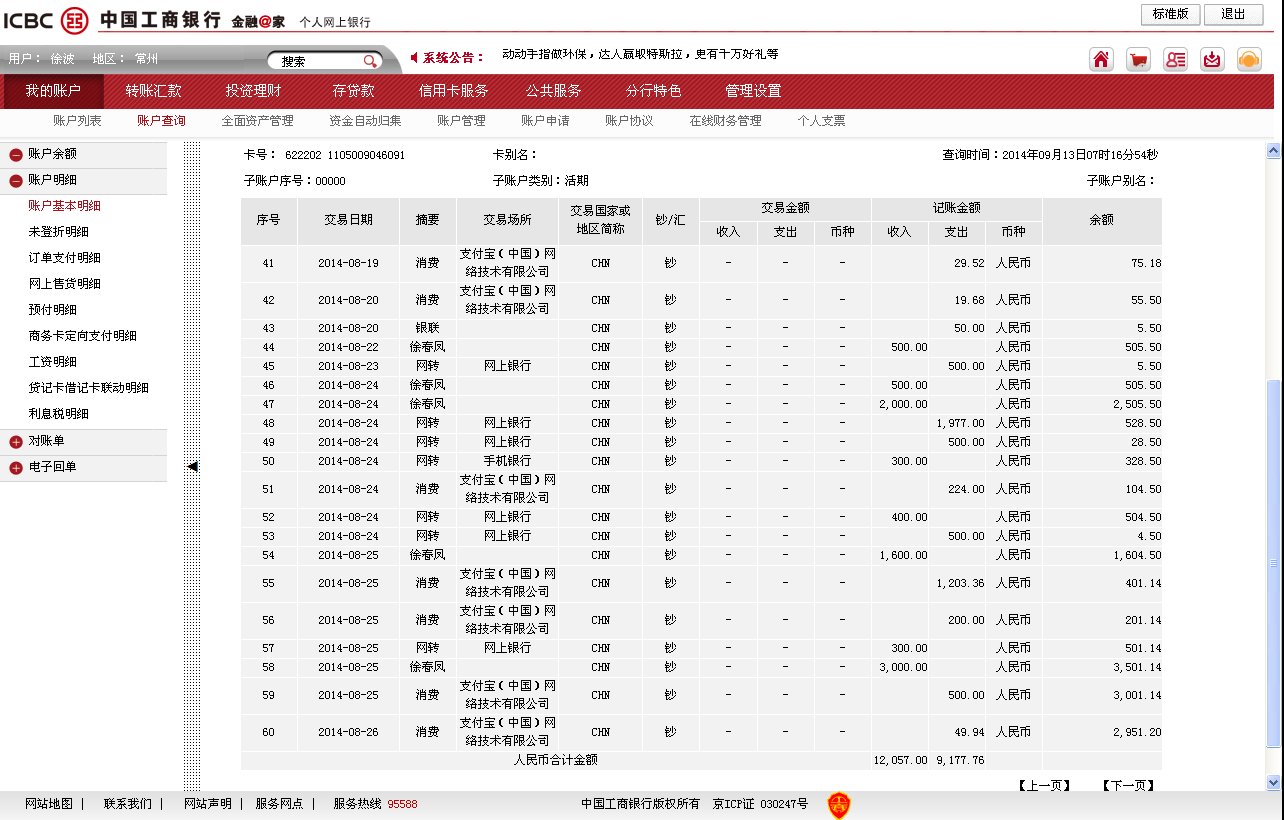Click the red badge icon in footer
This screenshot has height=820, width=1284.
[839, 805]
